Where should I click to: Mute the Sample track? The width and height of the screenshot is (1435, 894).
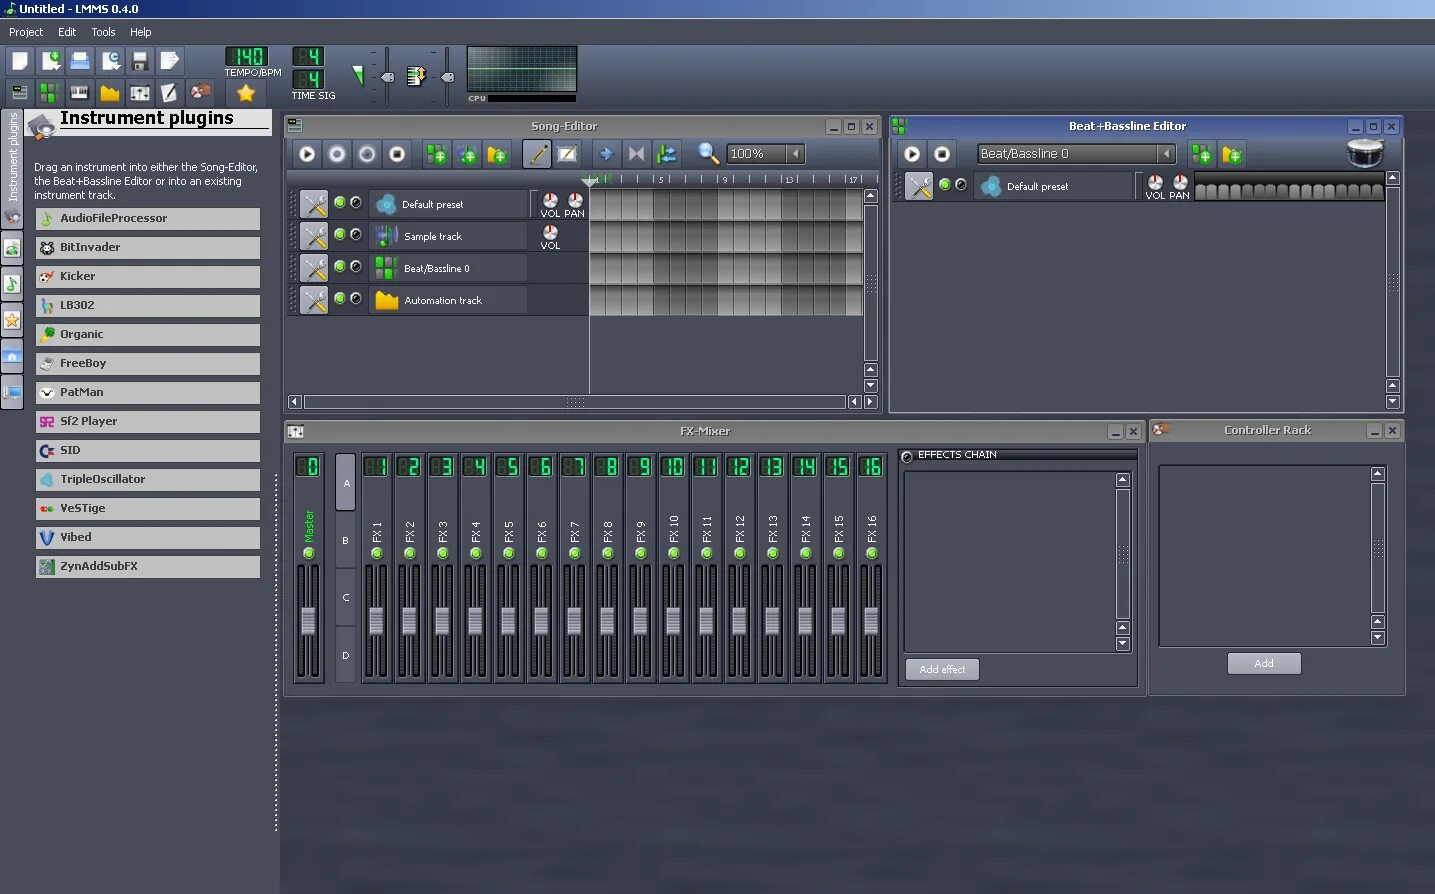[340, 235]
